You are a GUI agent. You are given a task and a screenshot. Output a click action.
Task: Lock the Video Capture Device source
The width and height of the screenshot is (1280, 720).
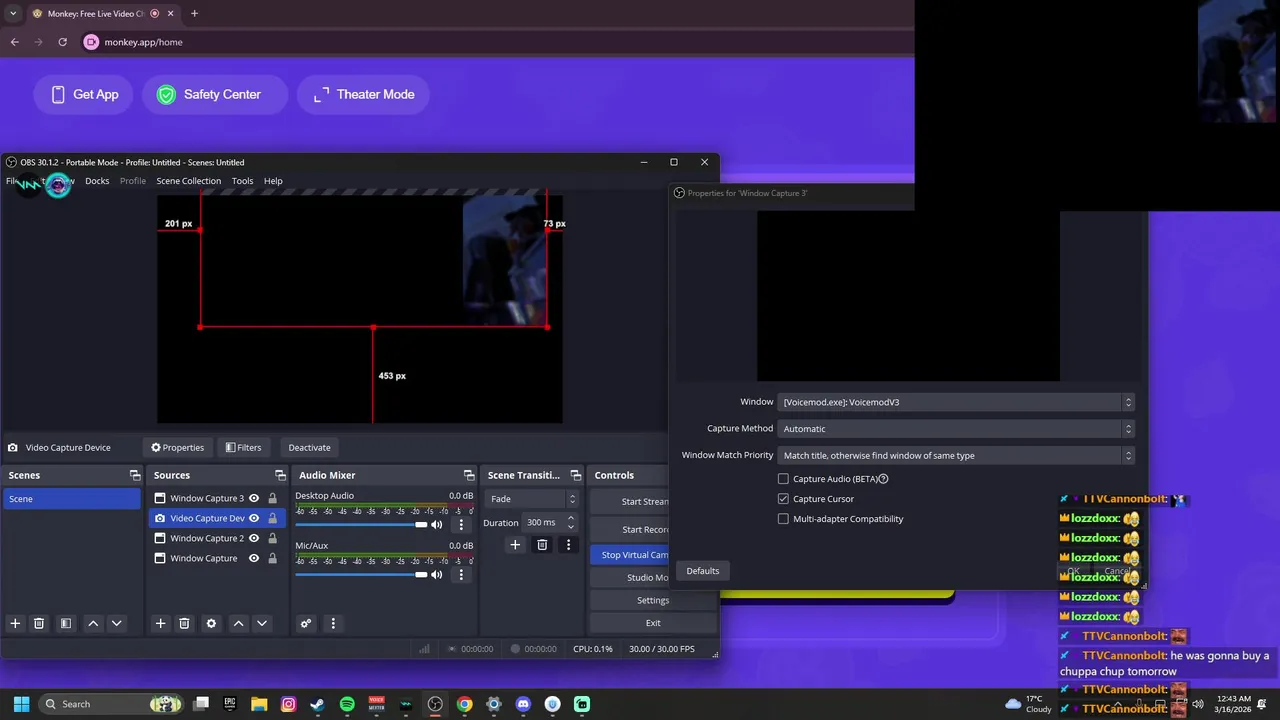[272, 518]
